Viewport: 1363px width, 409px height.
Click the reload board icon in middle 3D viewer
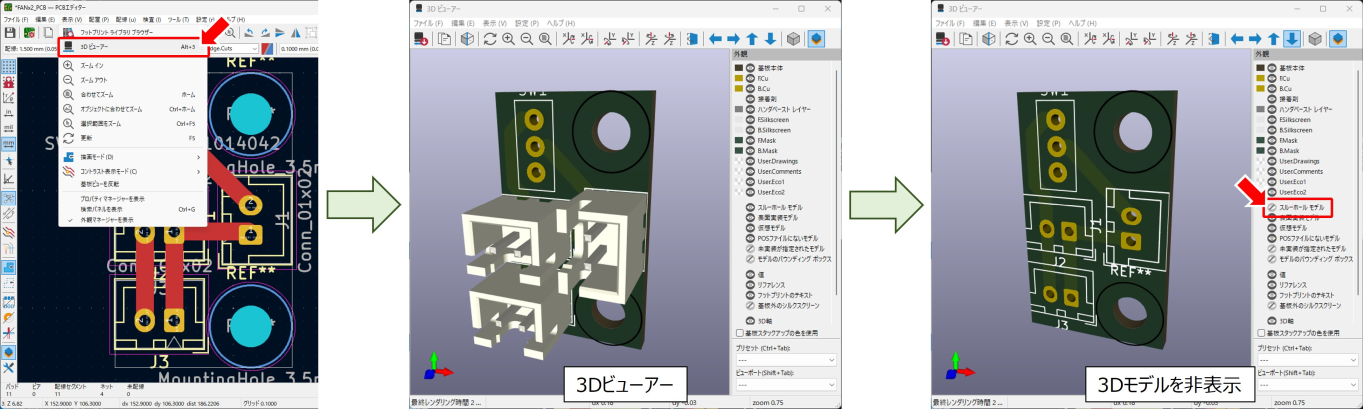[x=490, y=39]
